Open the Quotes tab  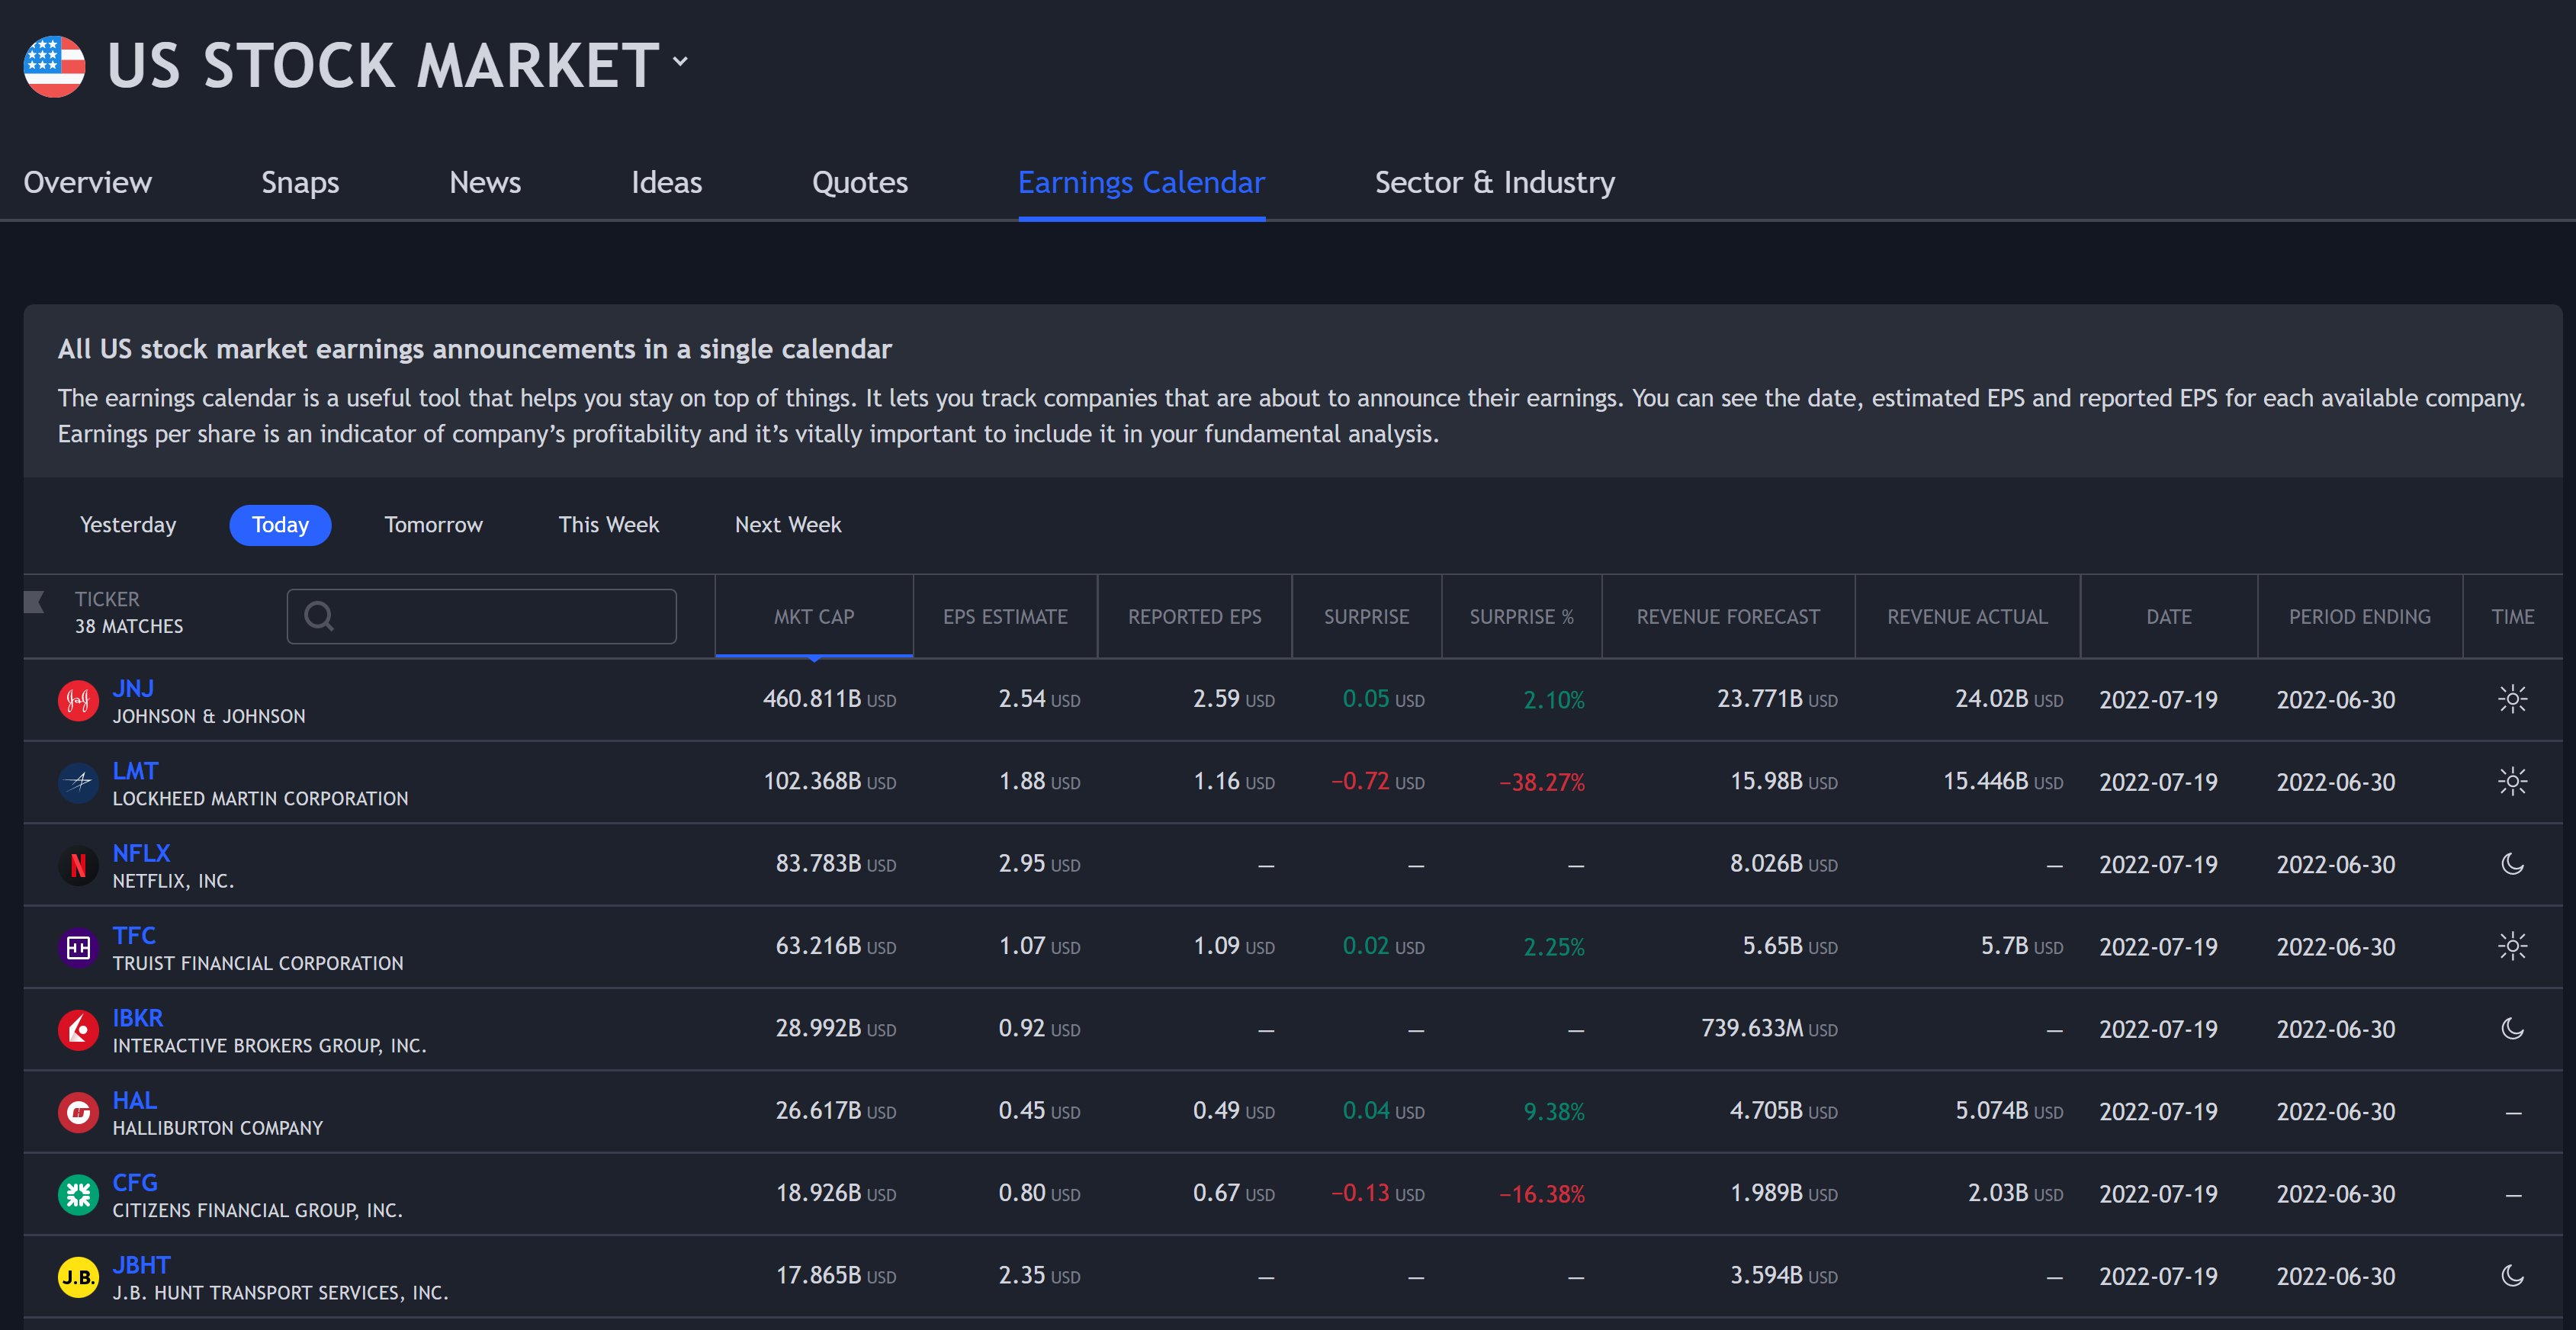coord(860,182)
